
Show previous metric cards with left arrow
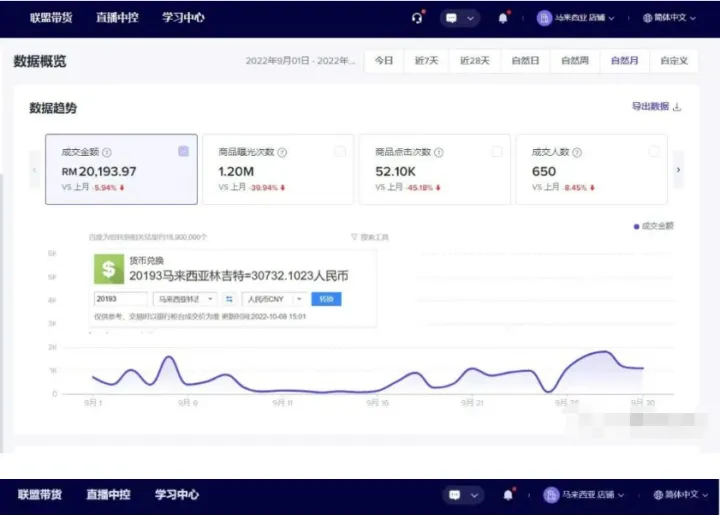pos(34,170)
